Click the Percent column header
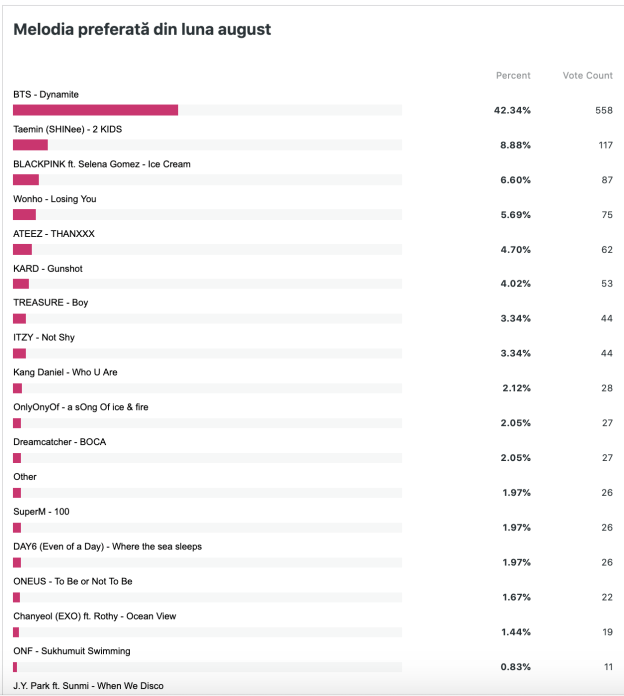The image size is (624, 696). pyautogui.click(x=513, y=76)
